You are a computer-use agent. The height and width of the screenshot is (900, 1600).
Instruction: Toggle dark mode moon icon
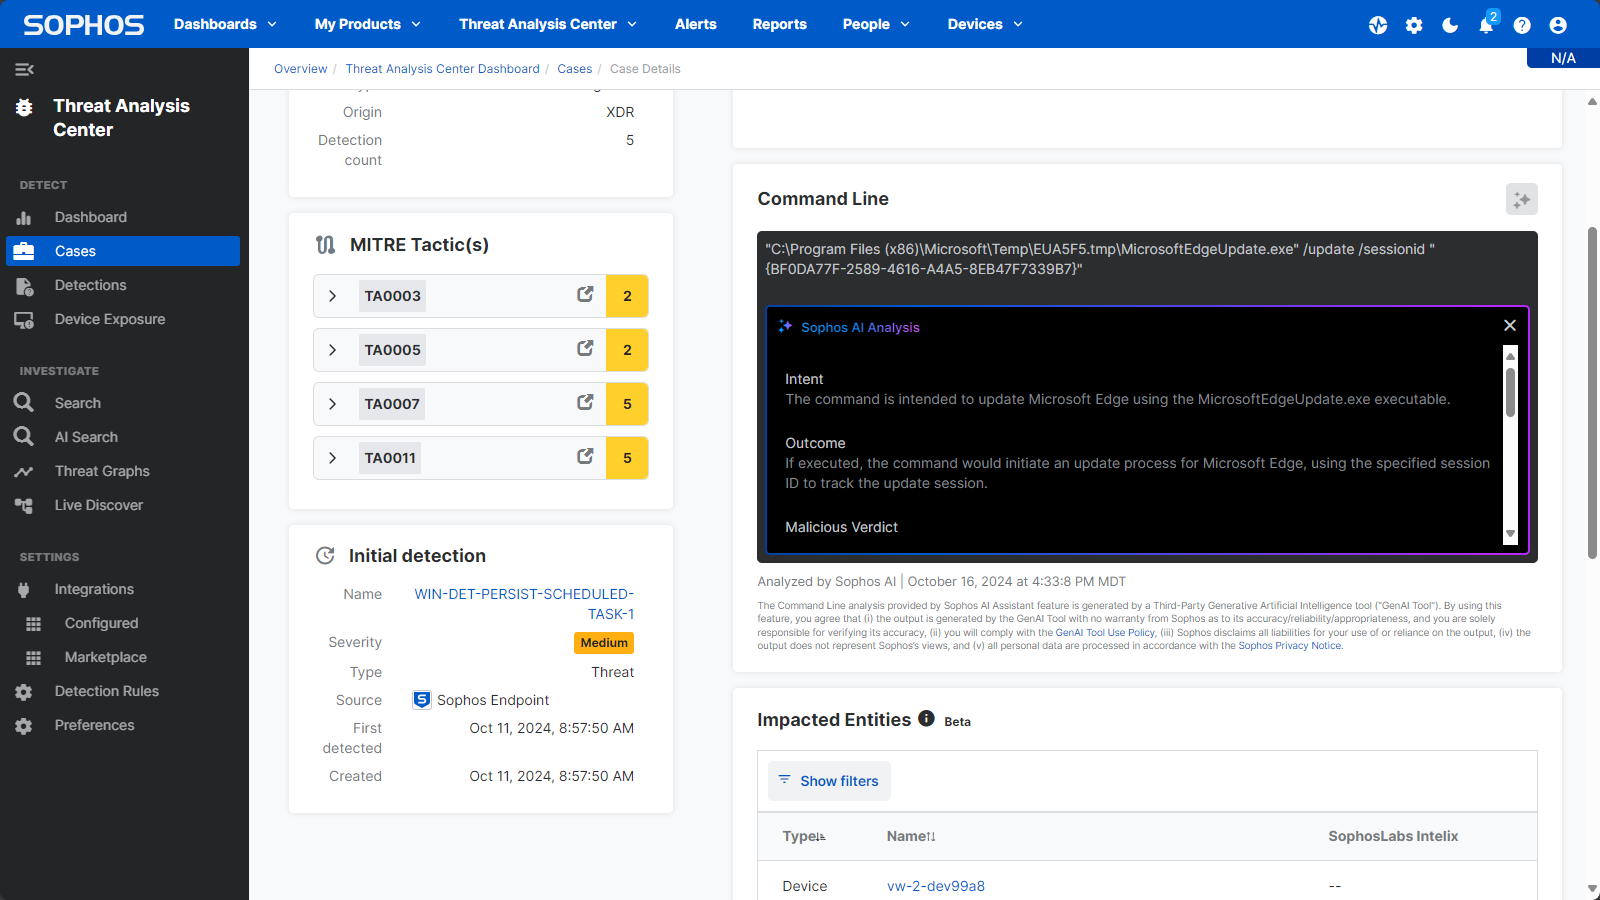(1450, 25)
